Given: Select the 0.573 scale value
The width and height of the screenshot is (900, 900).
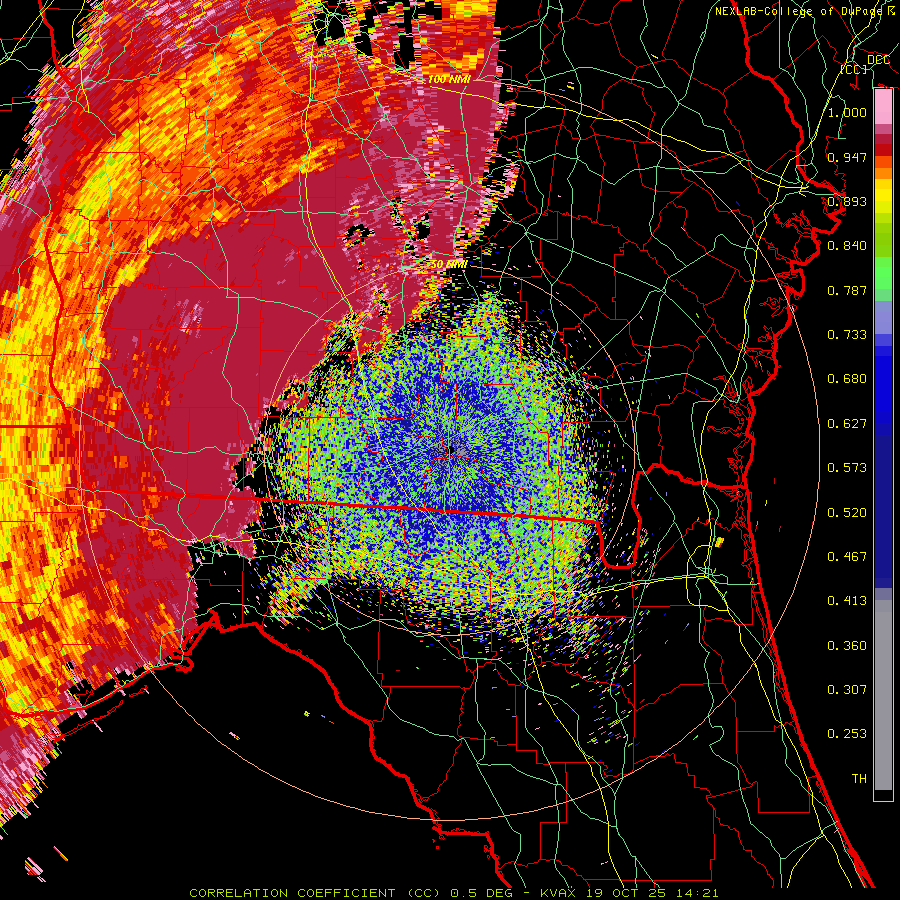Looking at the screenshot, I should pyautogui.click(x=847, y=468).
